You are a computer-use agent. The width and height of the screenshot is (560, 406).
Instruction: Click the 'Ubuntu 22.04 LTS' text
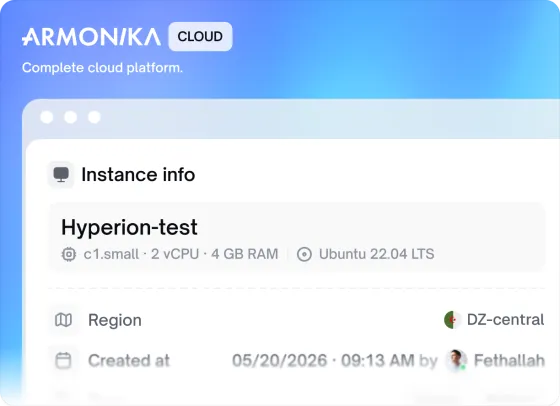[x=376, y=254]
